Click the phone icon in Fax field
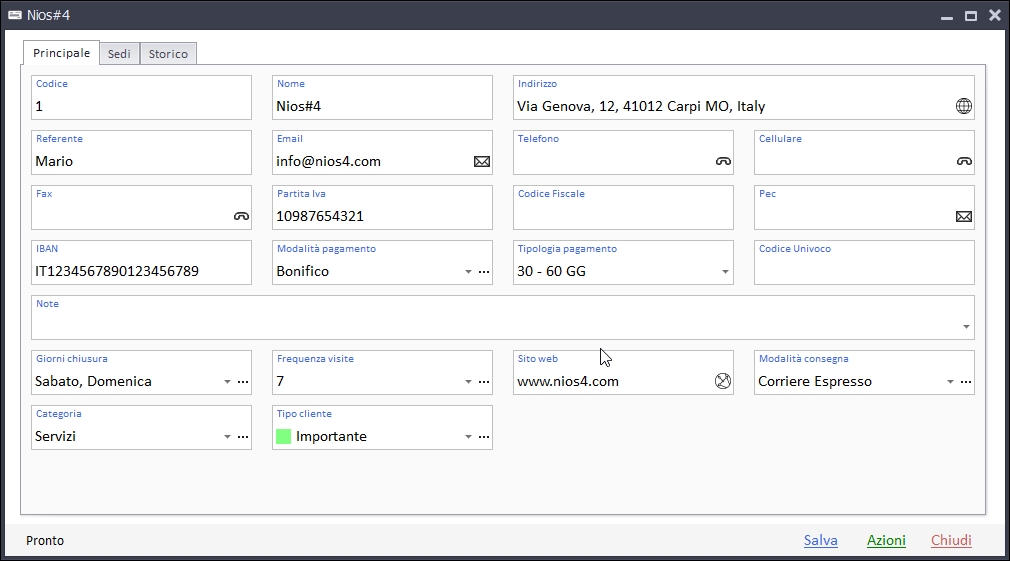The height and width of the screenshot is (561, 1010). click(241, 216)
